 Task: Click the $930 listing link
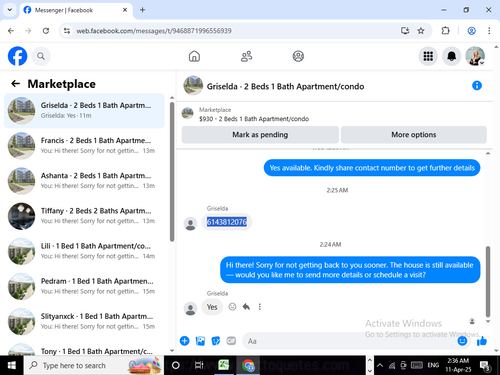pyautogui.click(x=254, y=119)
